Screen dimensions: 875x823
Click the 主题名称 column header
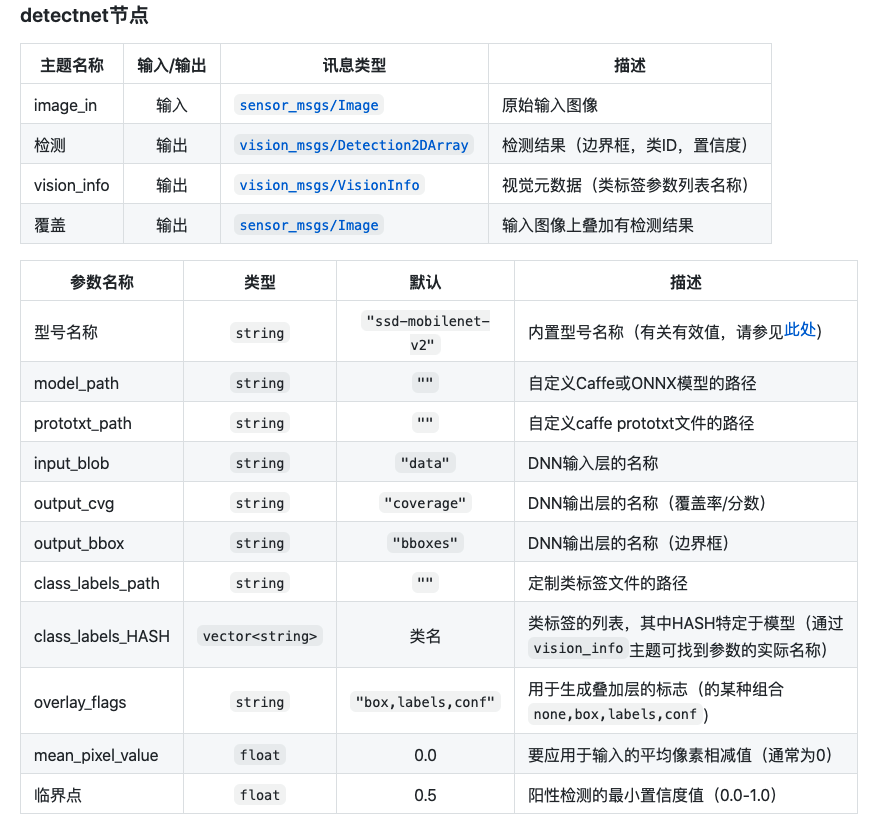click(x=72, y=65)
